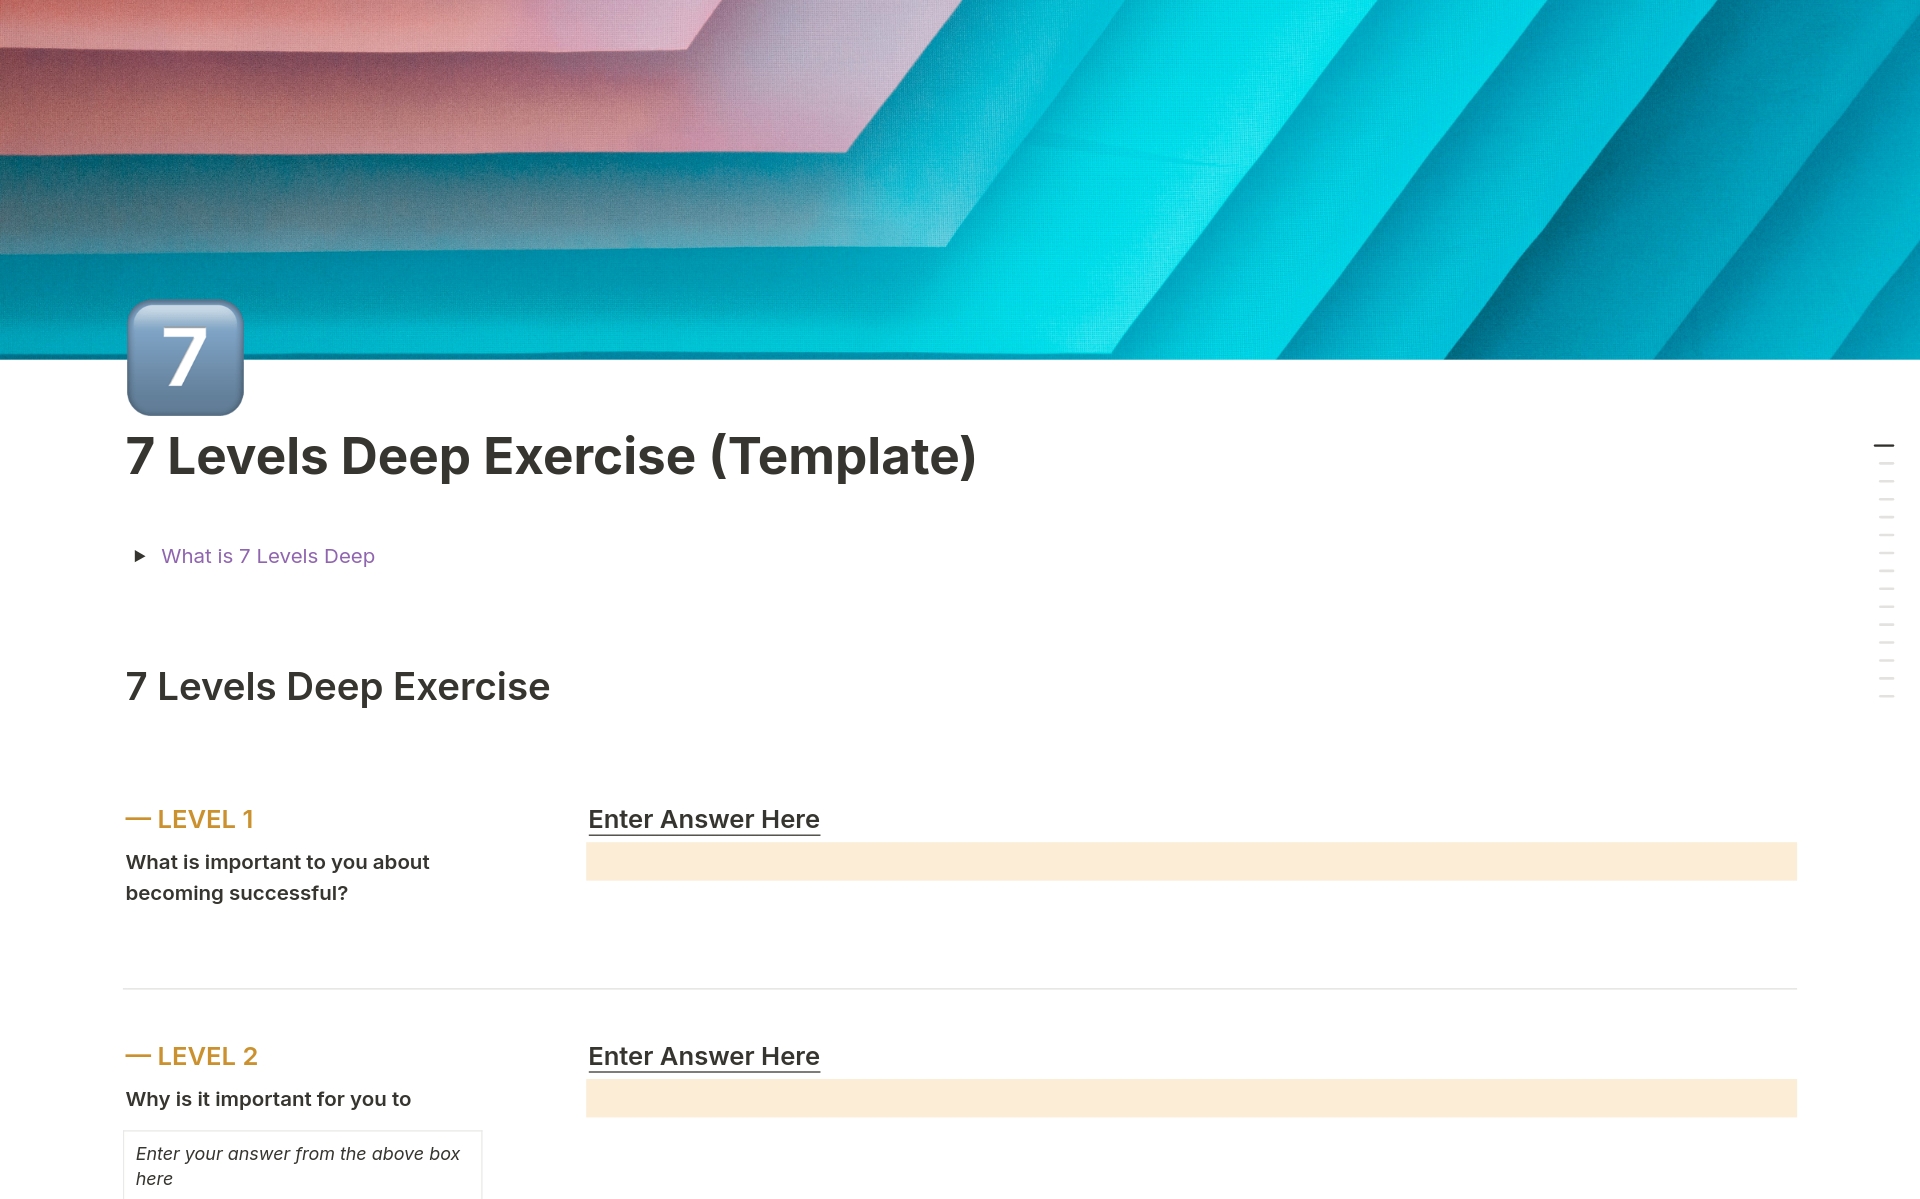Click the disclosure triangle near the page title
Screen dimensions: 1920x1199
point(140,556)
